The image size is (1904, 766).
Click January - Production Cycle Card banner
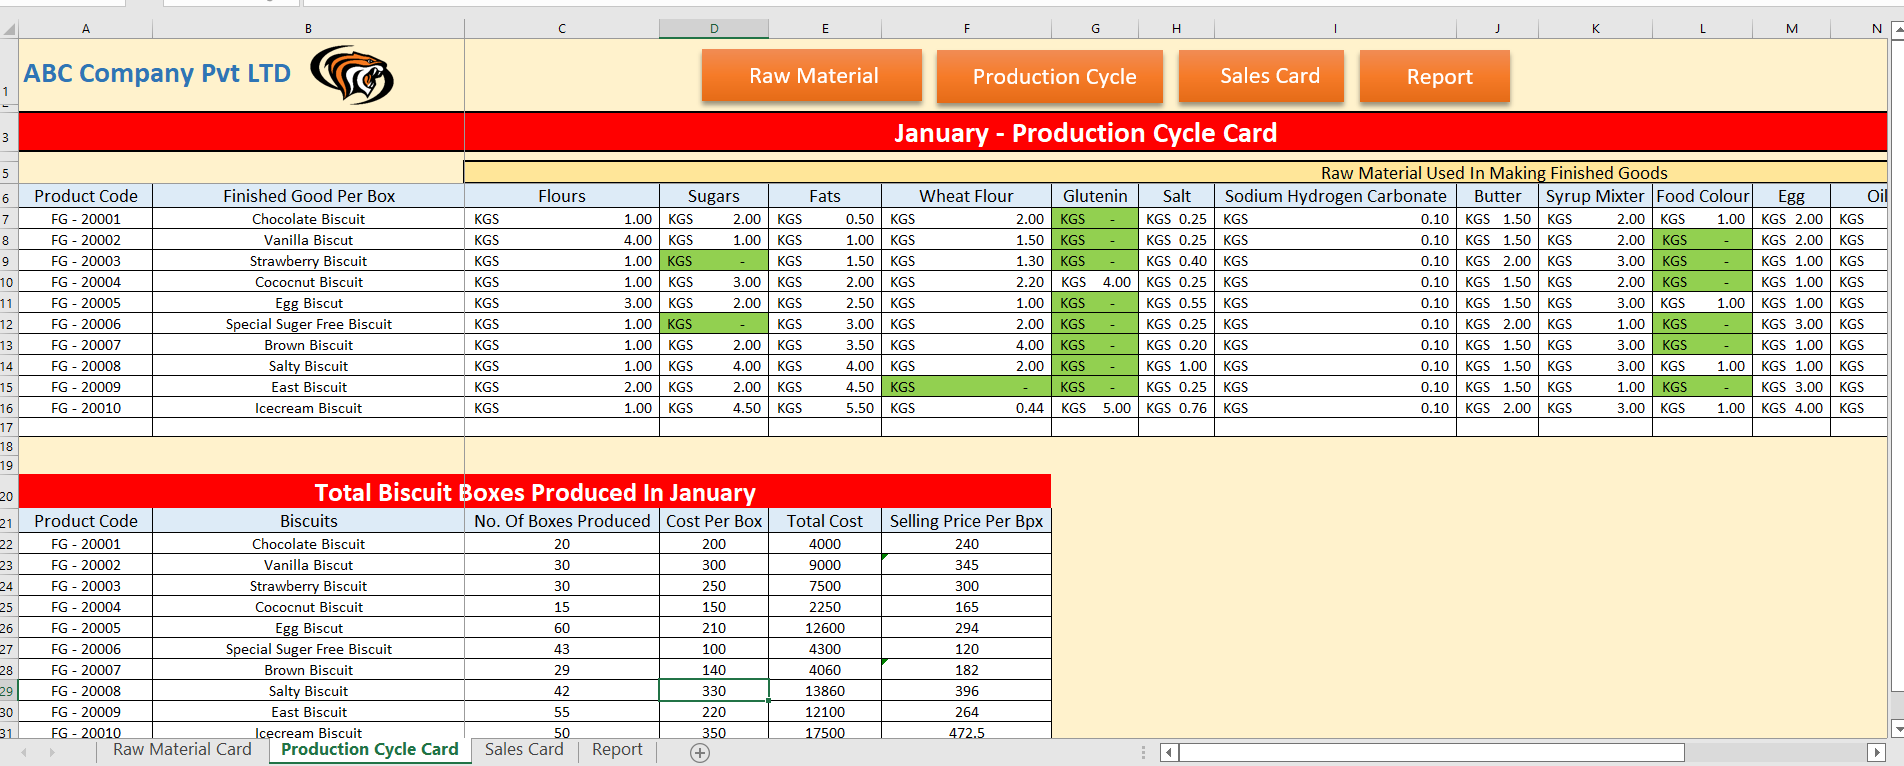[x=1085, y=133]
